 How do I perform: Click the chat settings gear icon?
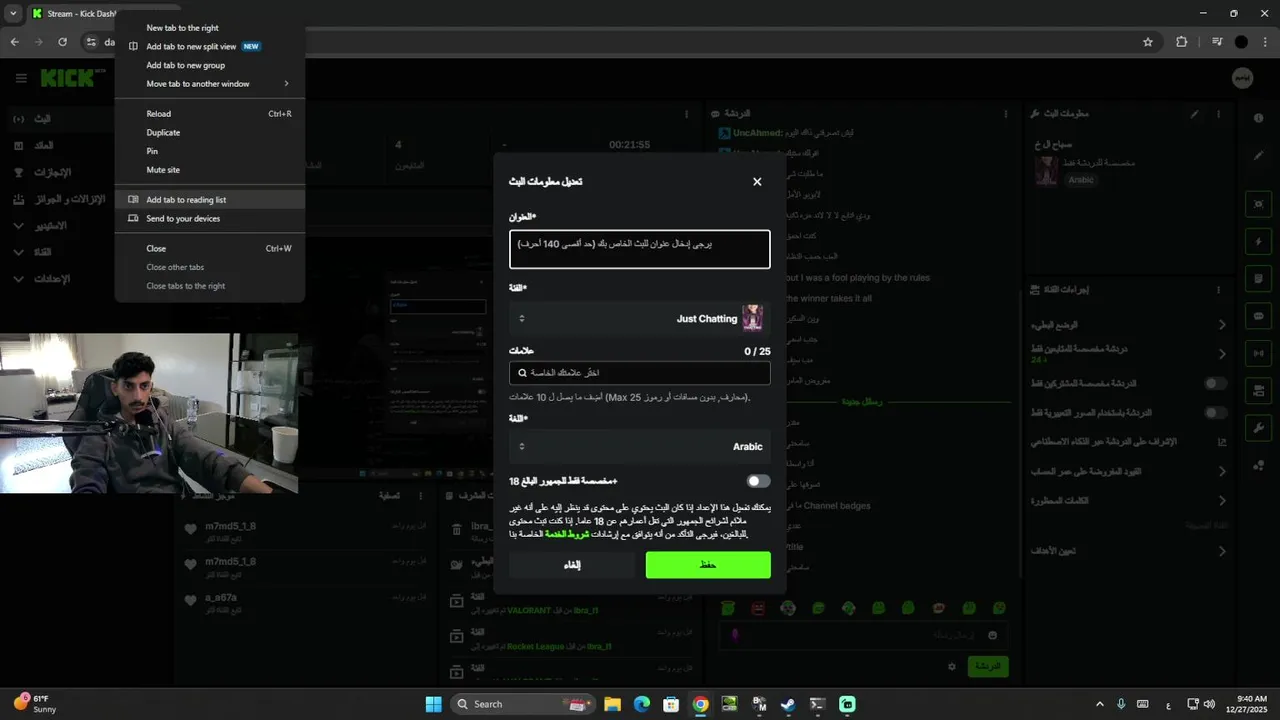pos(952,666)
